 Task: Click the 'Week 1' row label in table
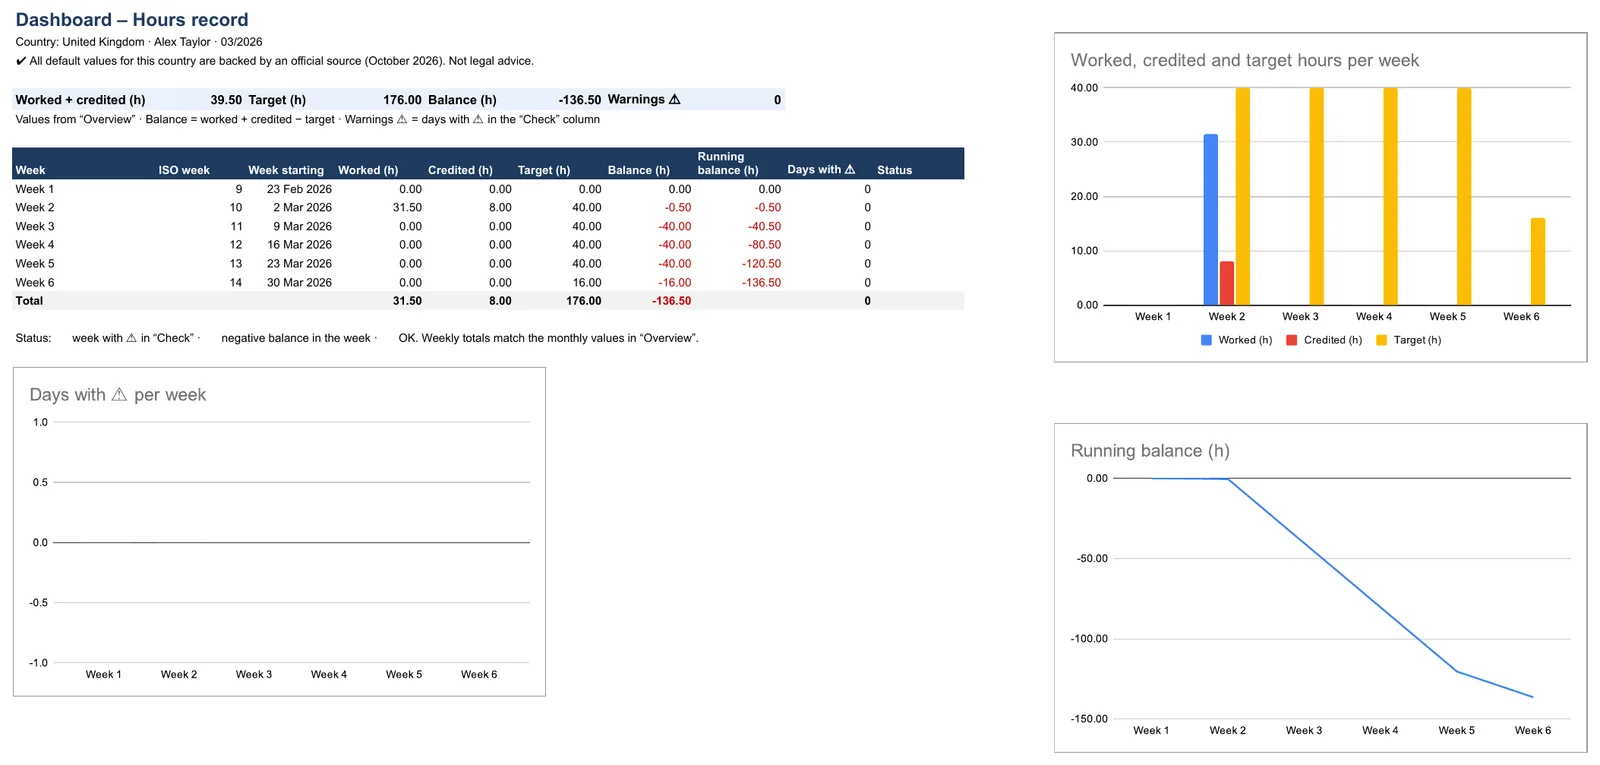tap(35, 189)
